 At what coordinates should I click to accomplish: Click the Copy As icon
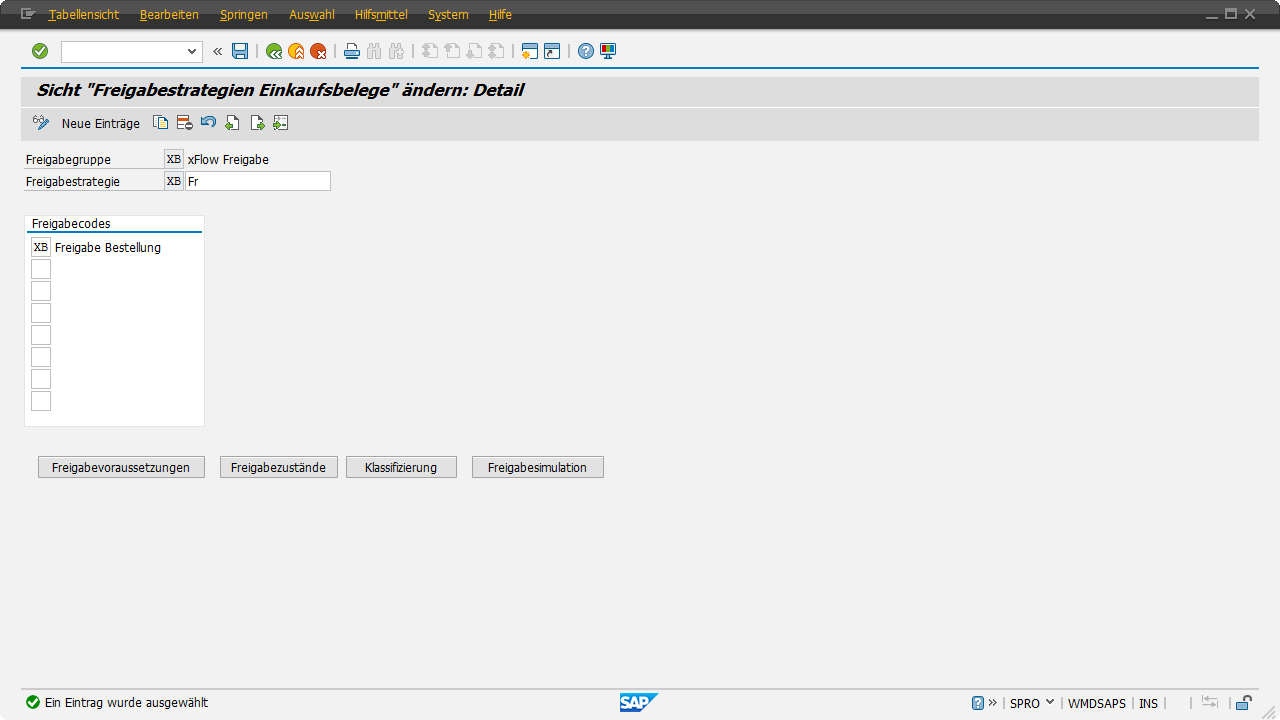(x=160, y=123)
